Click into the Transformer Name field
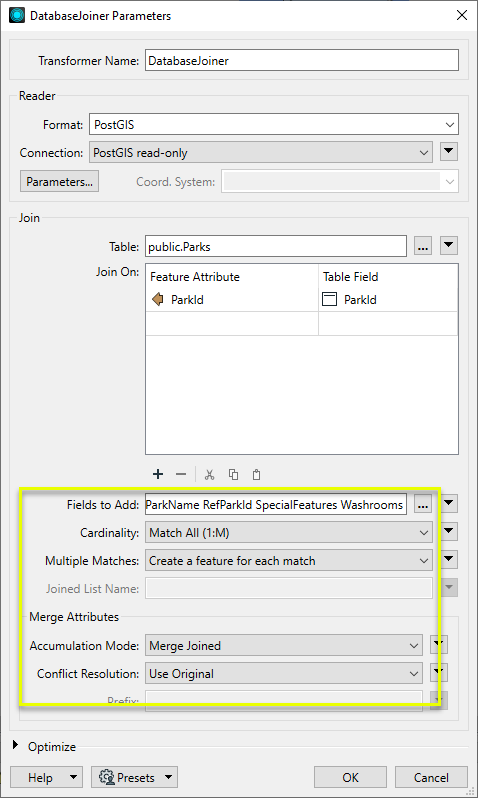The image size is (478, 798). (x=302, y=61)
